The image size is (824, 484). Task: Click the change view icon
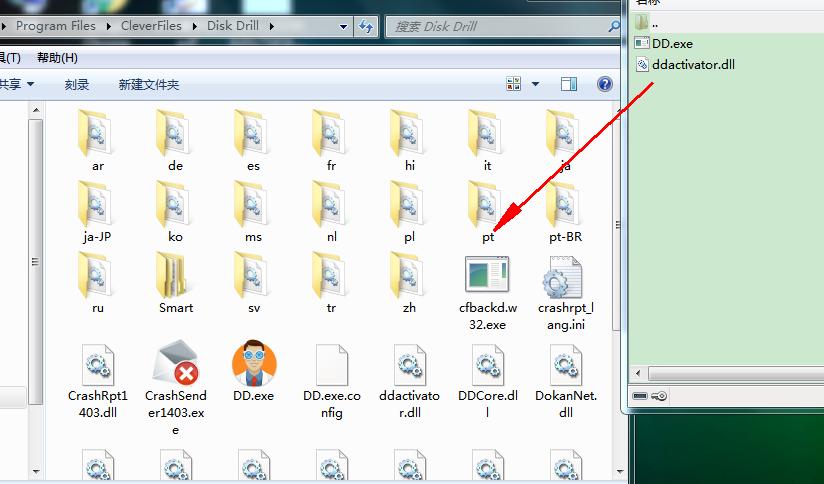click(513, 84)
